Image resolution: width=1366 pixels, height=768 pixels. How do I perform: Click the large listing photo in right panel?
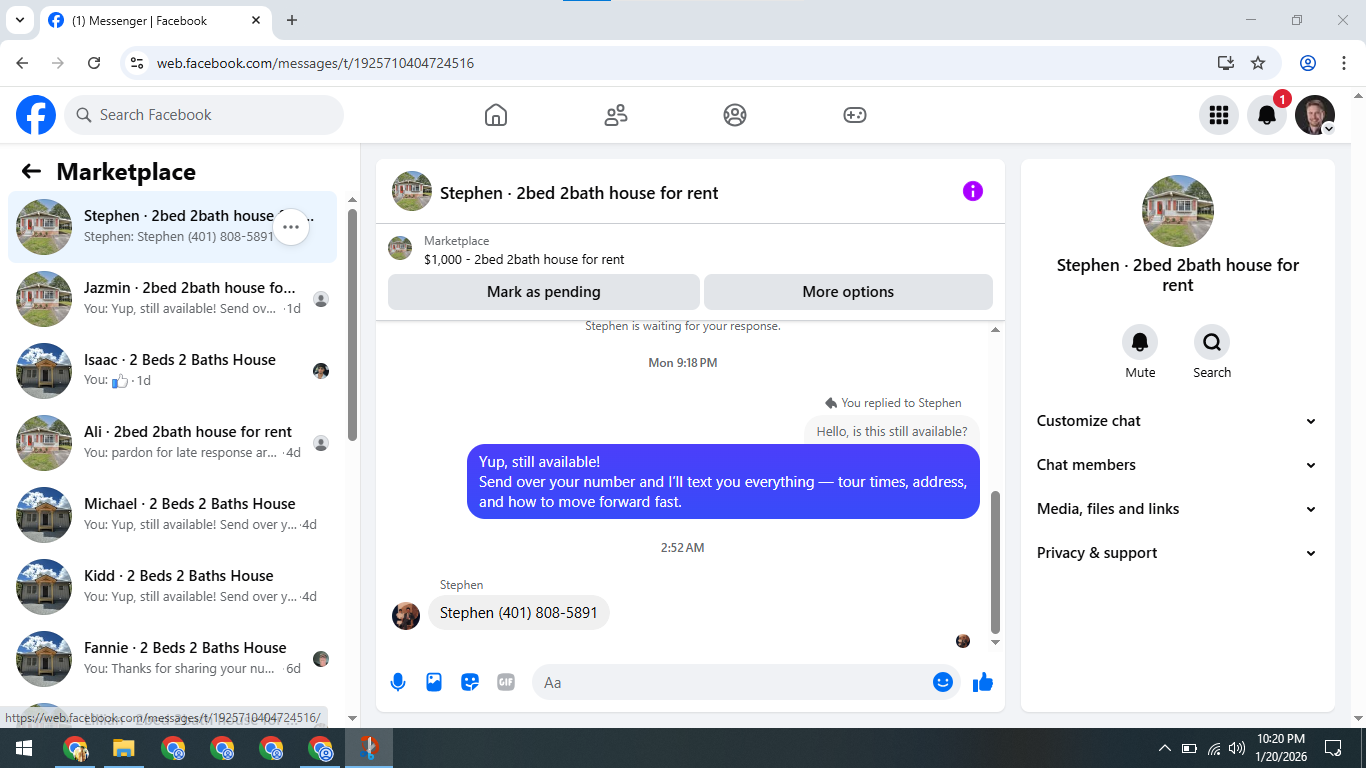1178,211
